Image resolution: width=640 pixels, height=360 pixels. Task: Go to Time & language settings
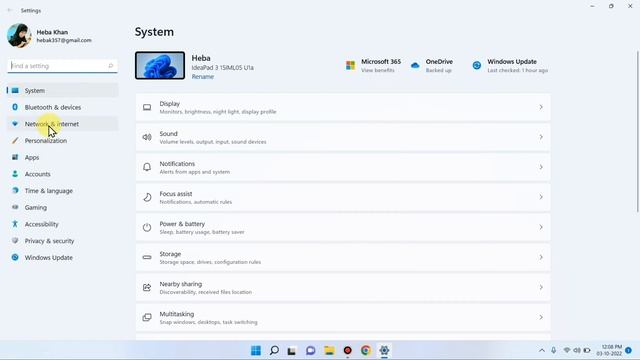(x=62, y=191)
